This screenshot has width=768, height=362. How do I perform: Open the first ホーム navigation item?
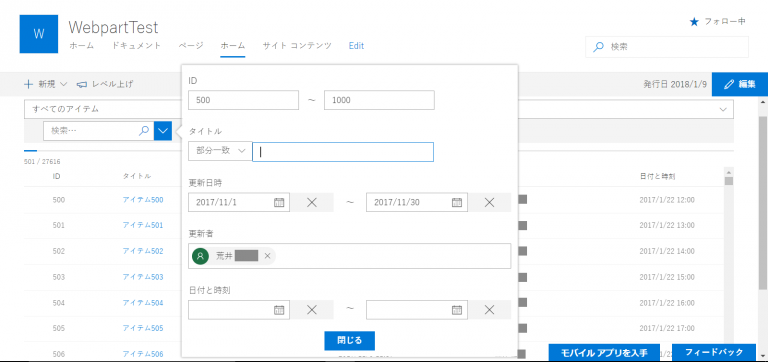click(x=82, y=46)
